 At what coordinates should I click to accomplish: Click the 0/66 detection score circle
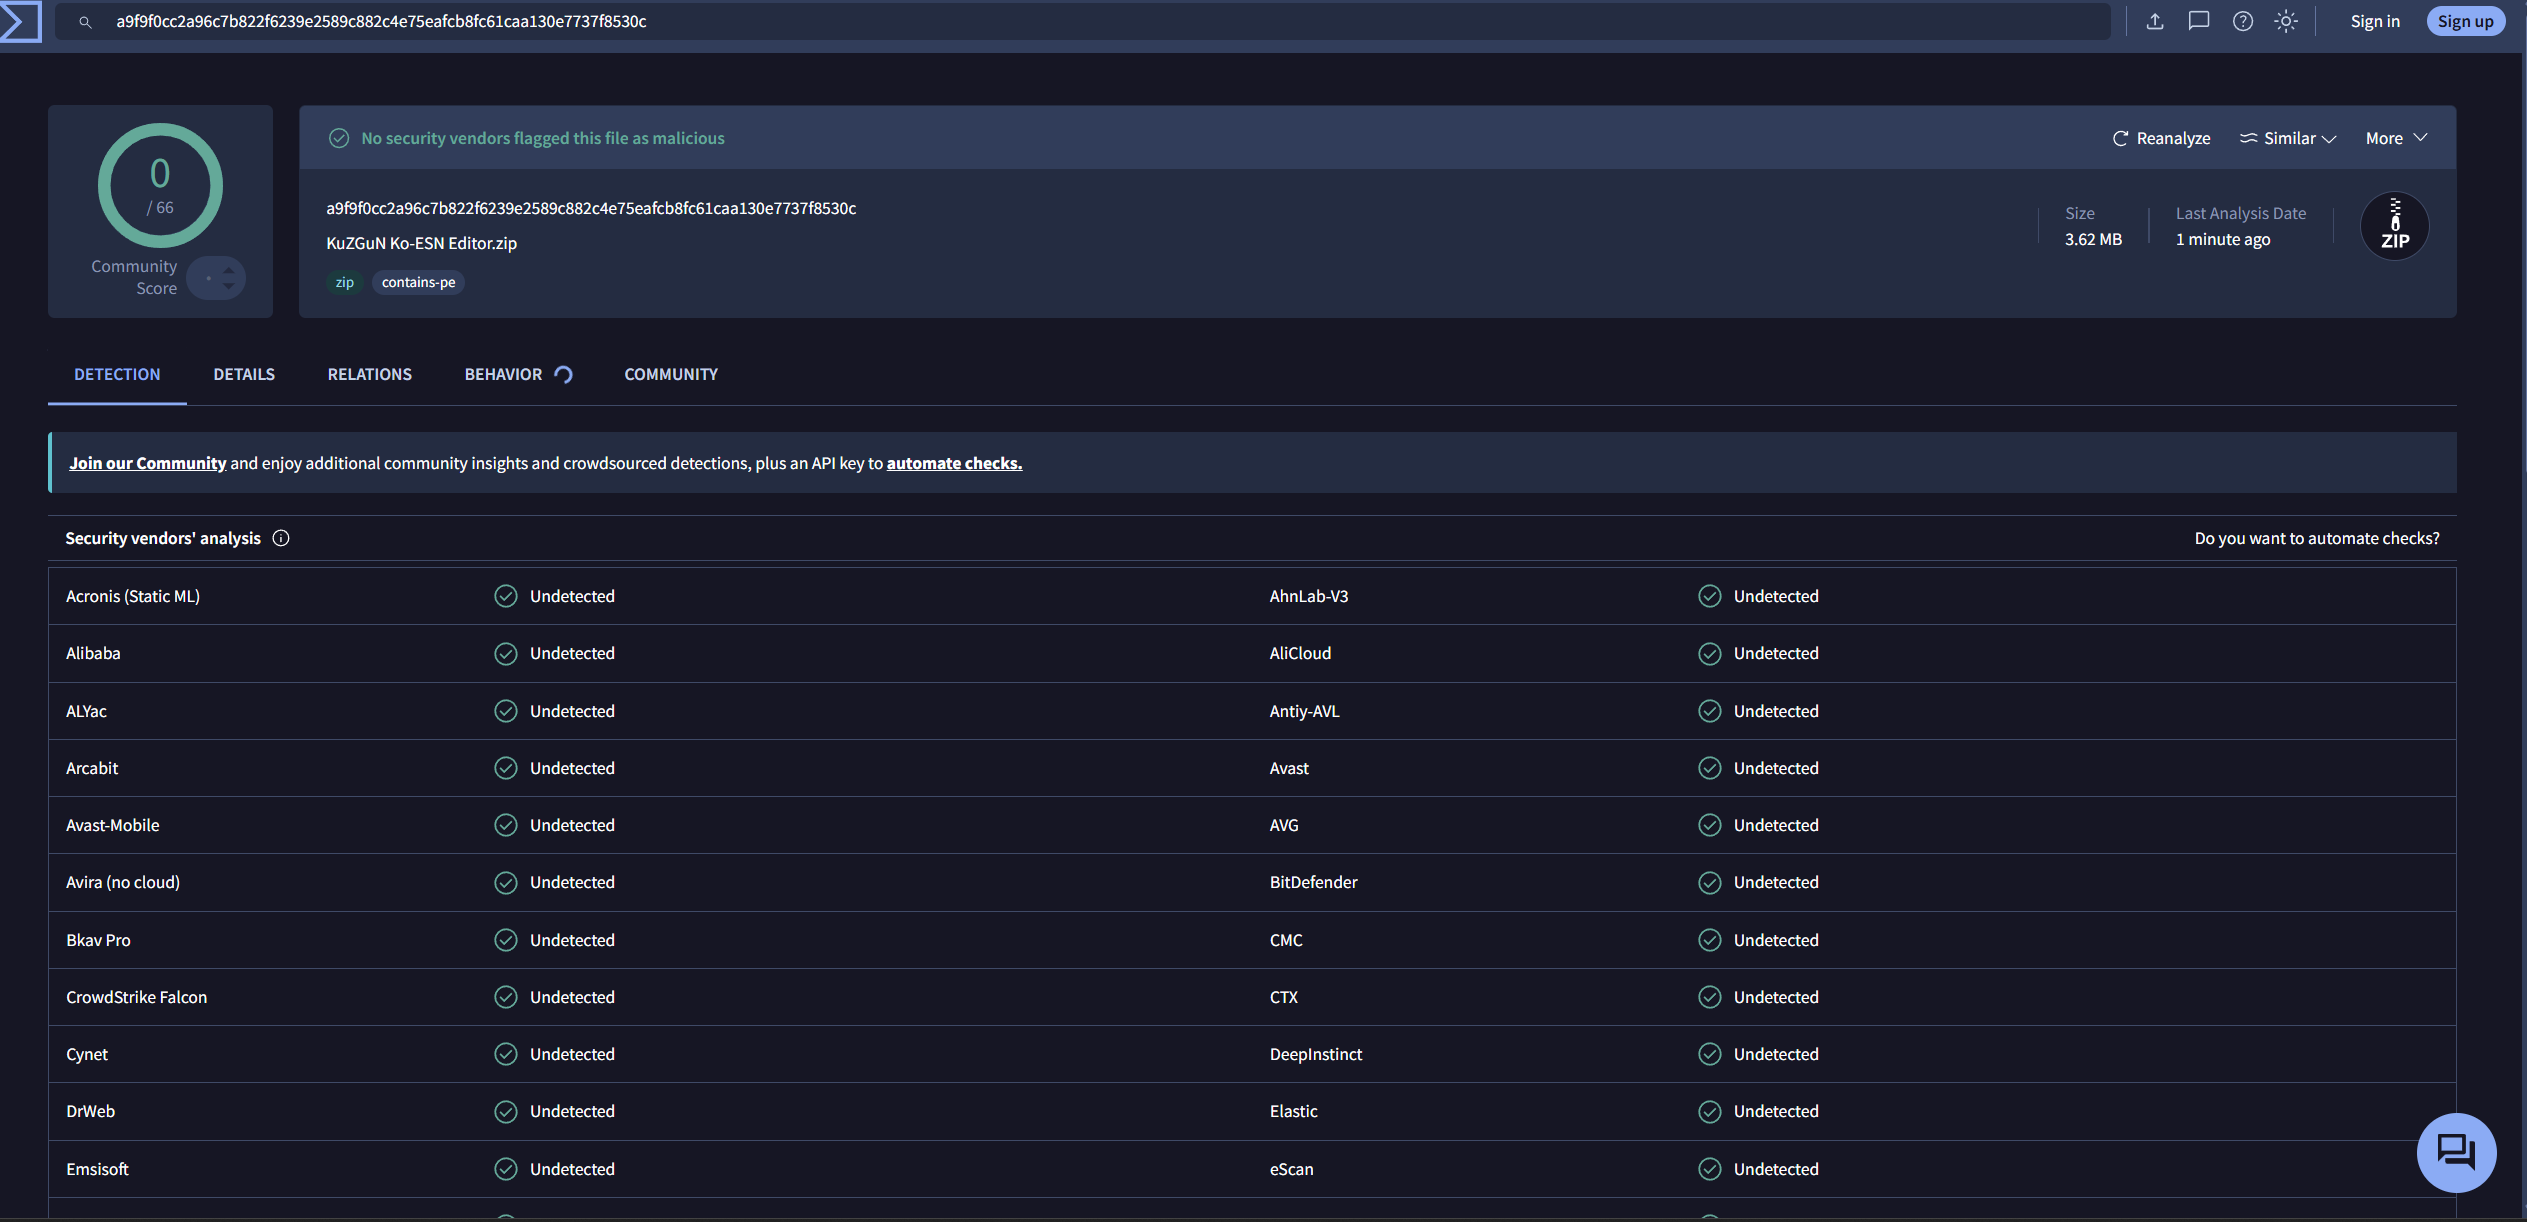point(160,185)
